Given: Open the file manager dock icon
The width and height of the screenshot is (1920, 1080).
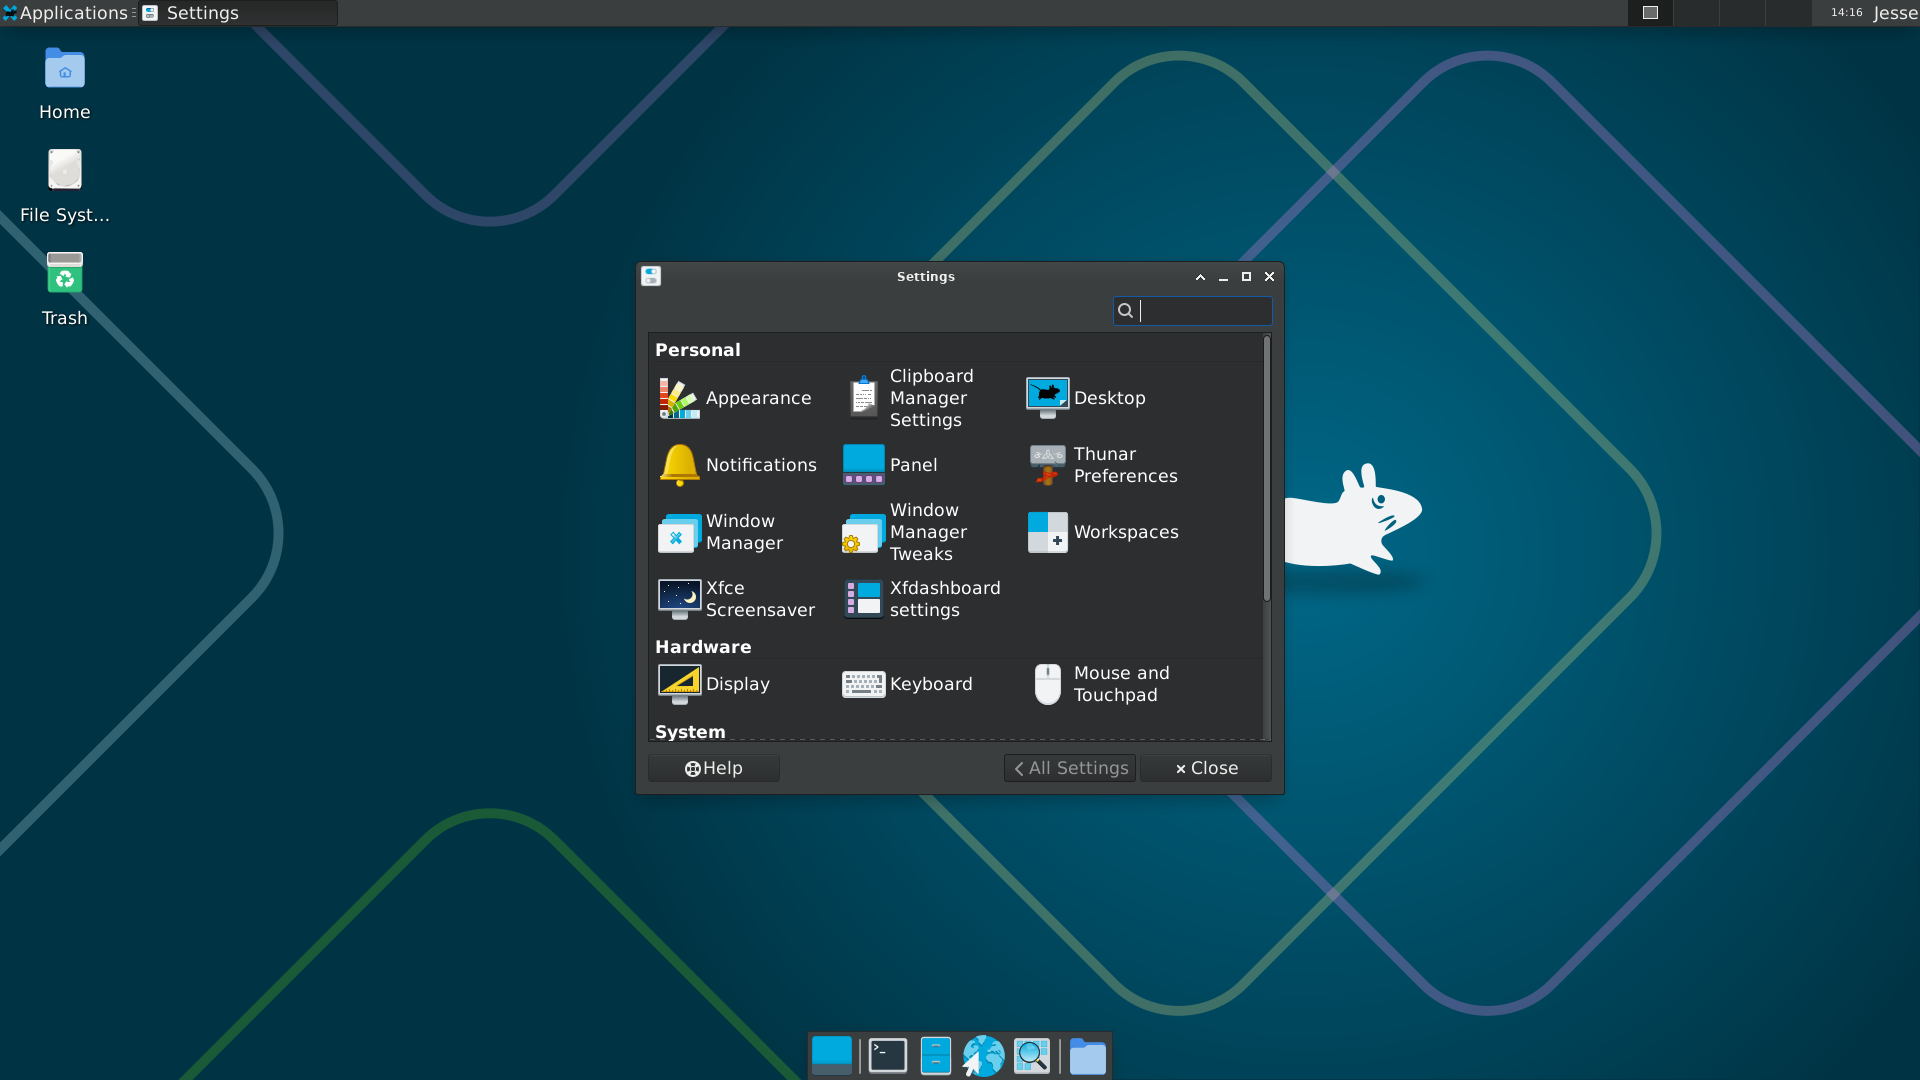Looking at the screenshot, I should [1088, 1056].
